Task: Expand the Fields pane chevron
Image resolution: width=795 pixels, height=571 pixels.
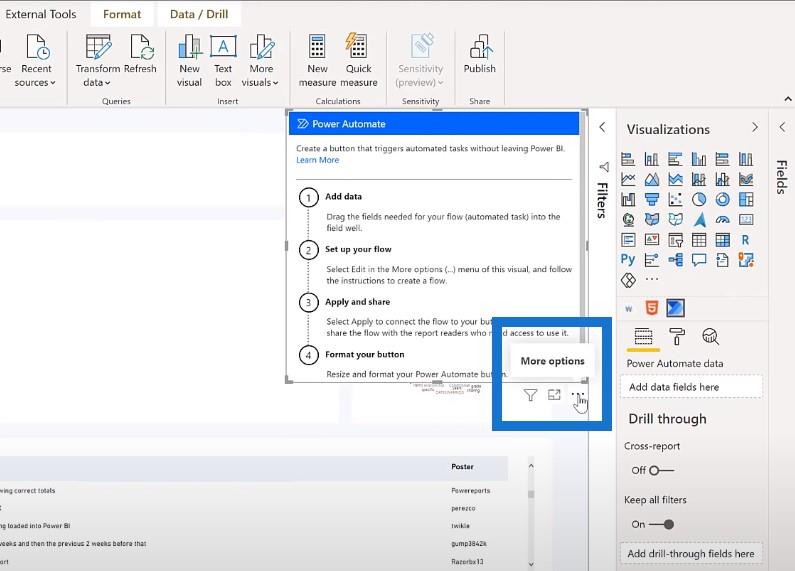Action: click(x=782, y=127)
